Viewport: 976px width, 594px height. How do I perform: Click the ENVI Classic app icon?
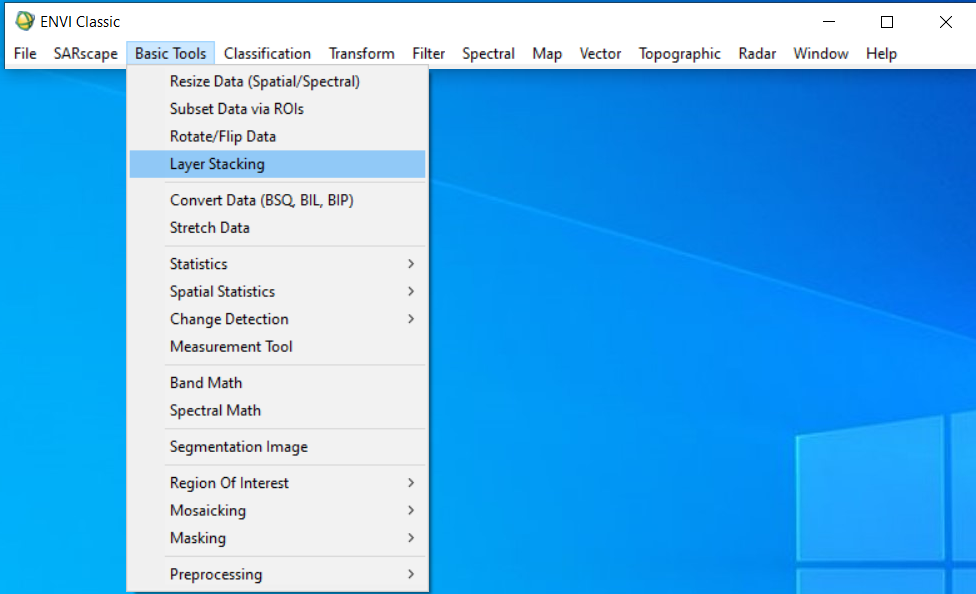pos(24,21)
